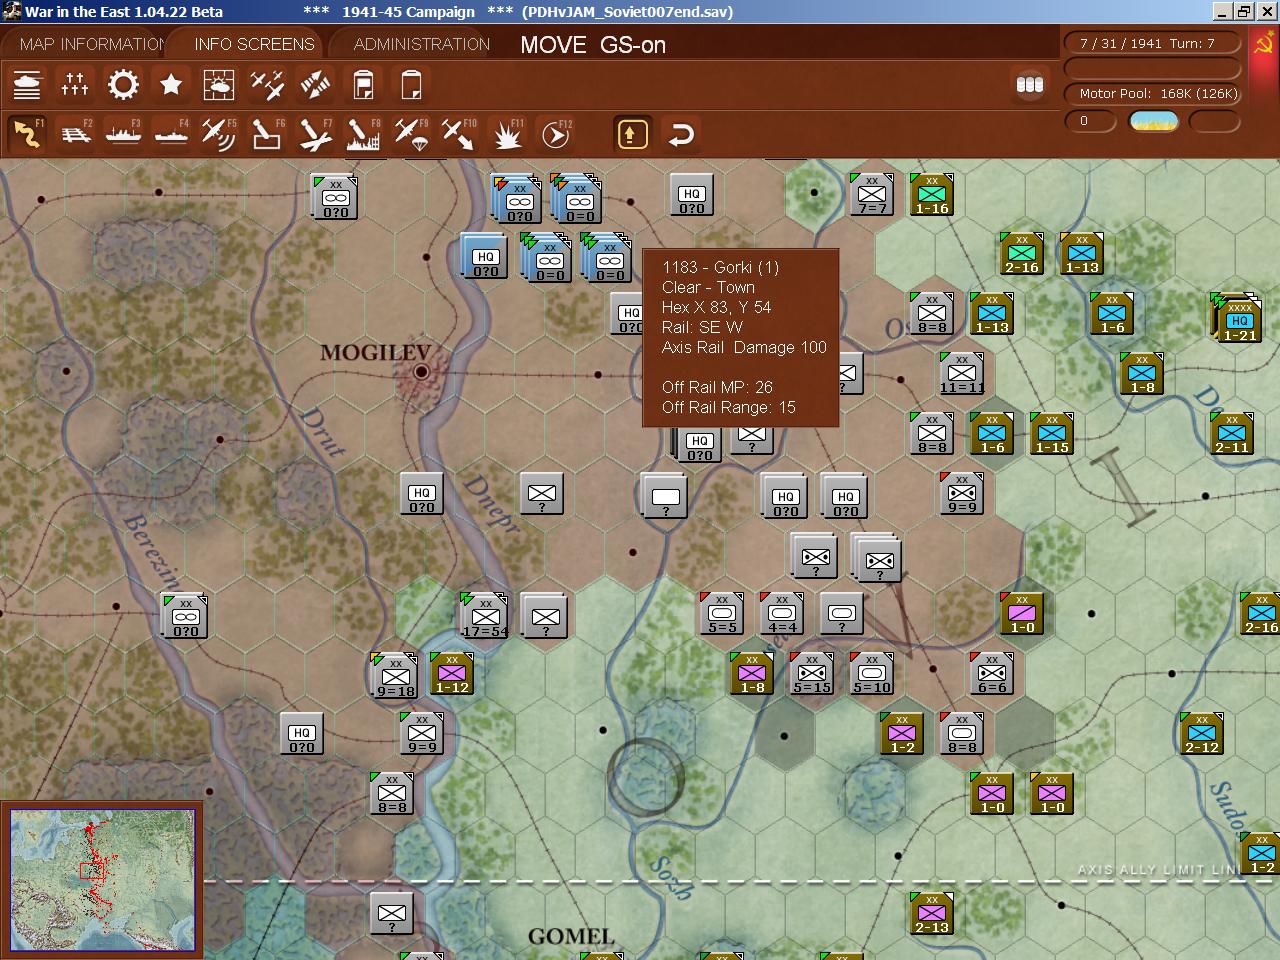Select the 7=7 infantry unit

(x=872, y=194)
